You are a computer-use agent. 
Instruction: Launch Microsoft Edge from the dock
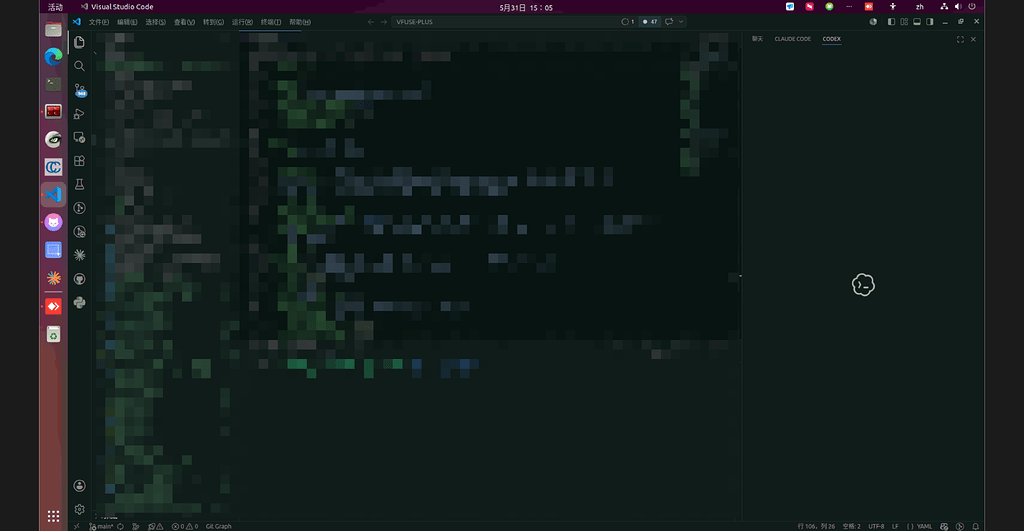pos(54,57)
